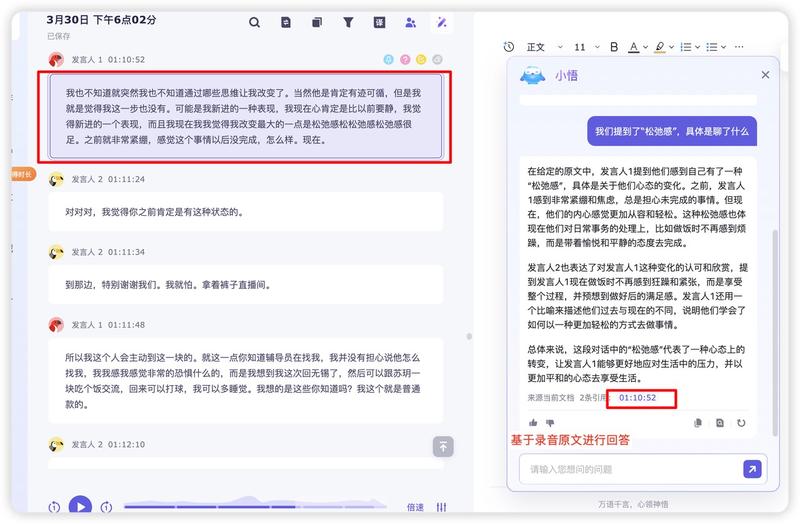Open the audio equalizer settings icon

(x=441, y=507)
